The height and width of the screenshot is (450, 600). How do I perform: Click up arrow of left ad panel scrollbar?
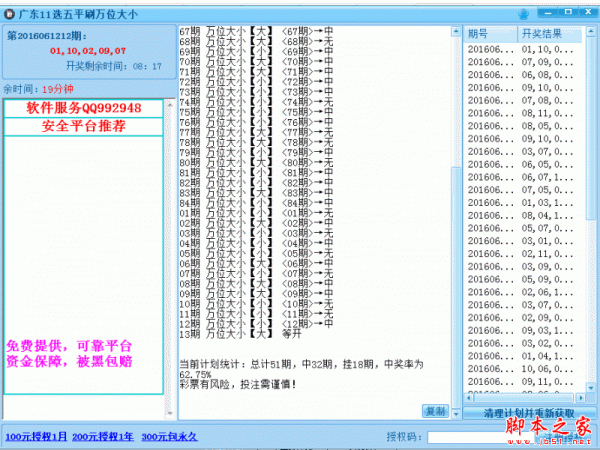[170, 104]
